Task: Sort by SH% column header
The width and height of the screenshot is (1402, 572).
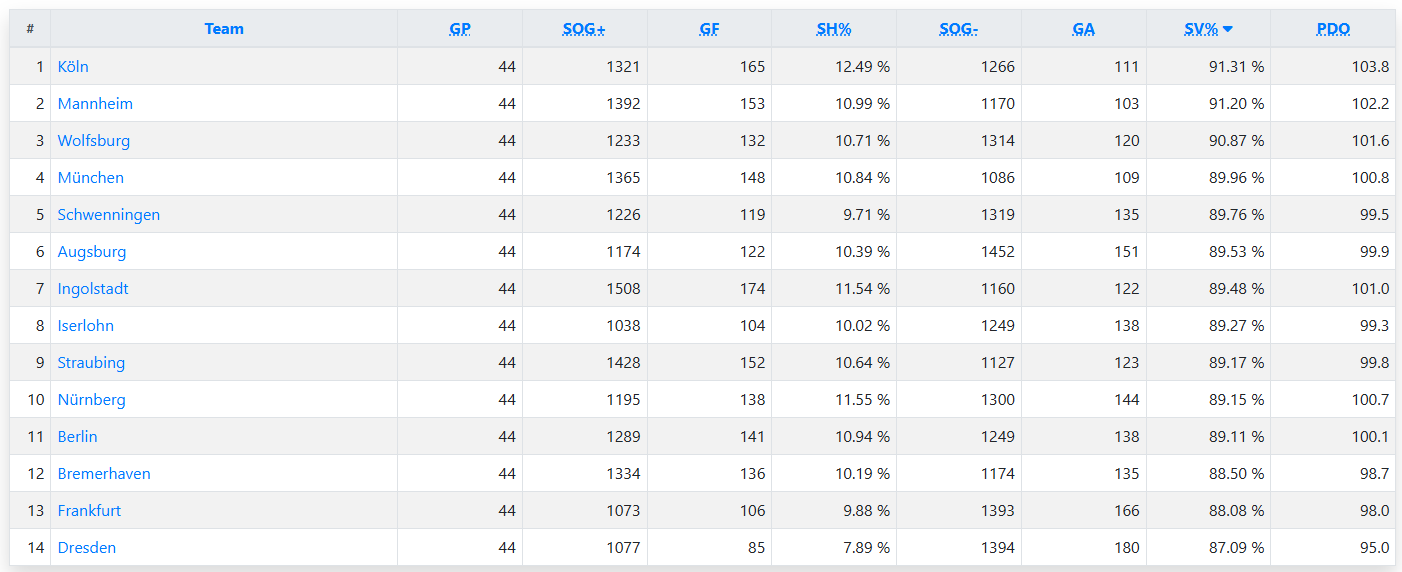Action: [x=834, y=29]
